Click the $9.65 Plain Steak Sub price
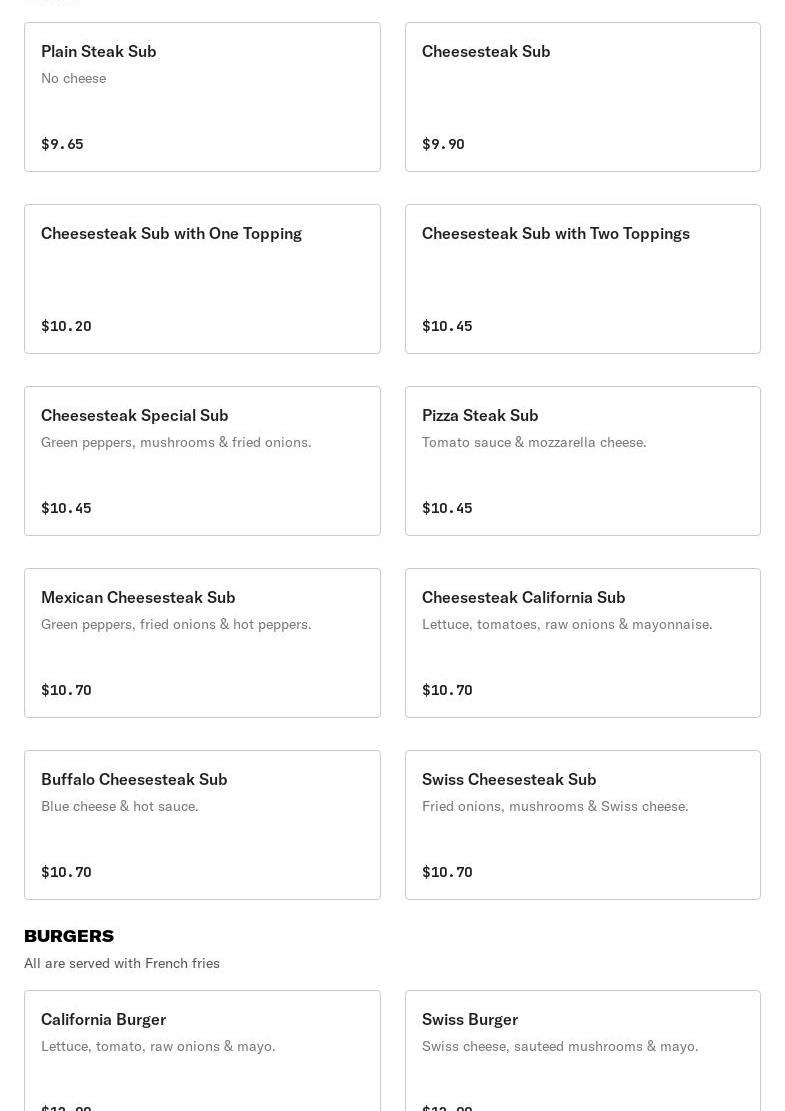 [62, 144]
